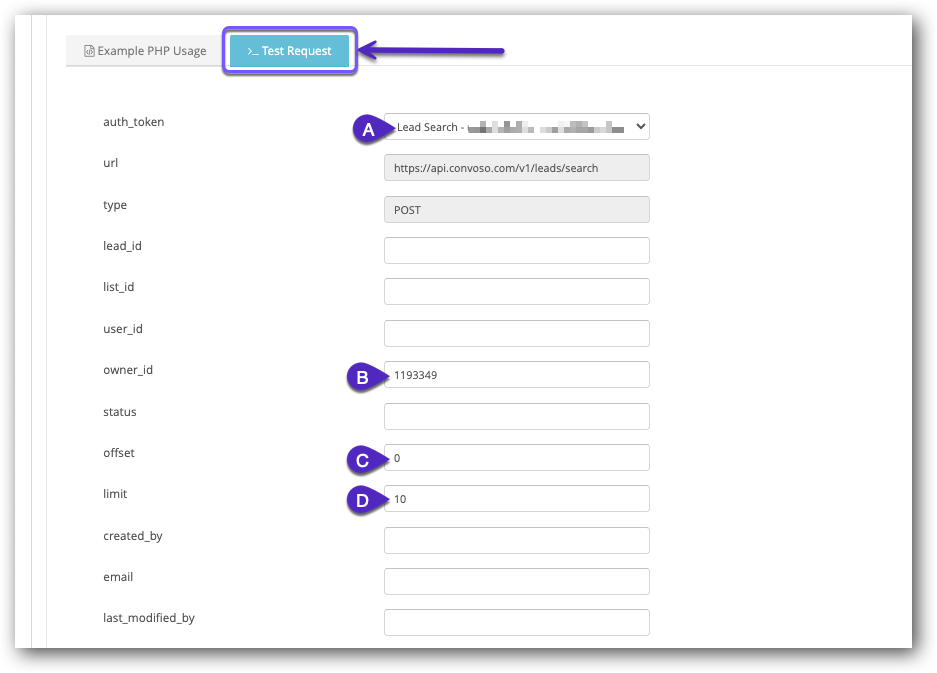Click the POST request type field
The width and height of the screenshot is (937, 673).
[x=516, y=209]
